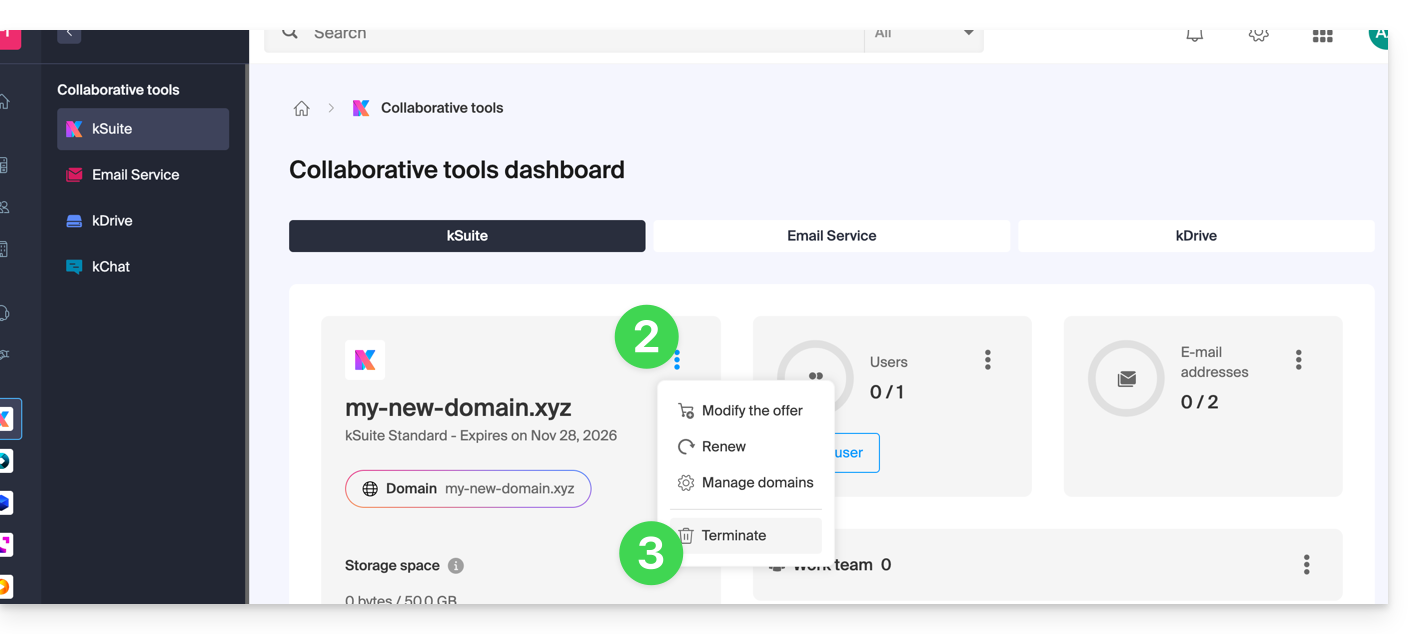The width and height of the screenshot is (1418, 634).
Task: Click the storage space info icon
Action: point(456,566)
